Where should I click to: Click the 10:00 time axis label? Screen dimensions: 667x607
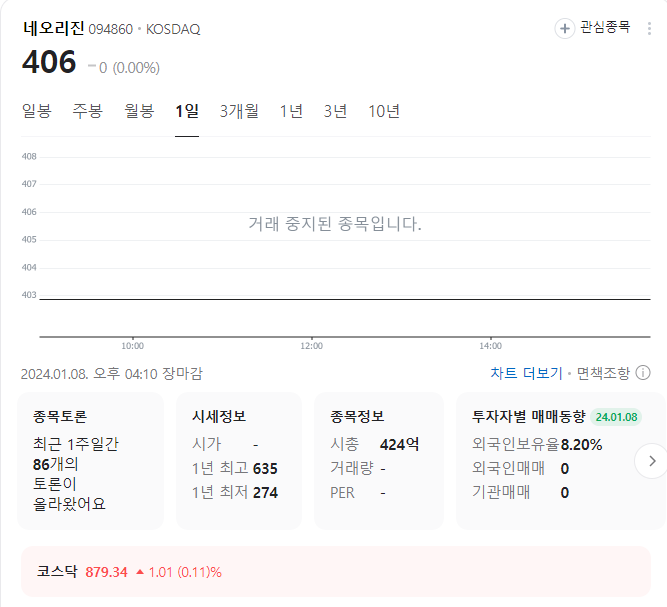click(x=133, y=346)
